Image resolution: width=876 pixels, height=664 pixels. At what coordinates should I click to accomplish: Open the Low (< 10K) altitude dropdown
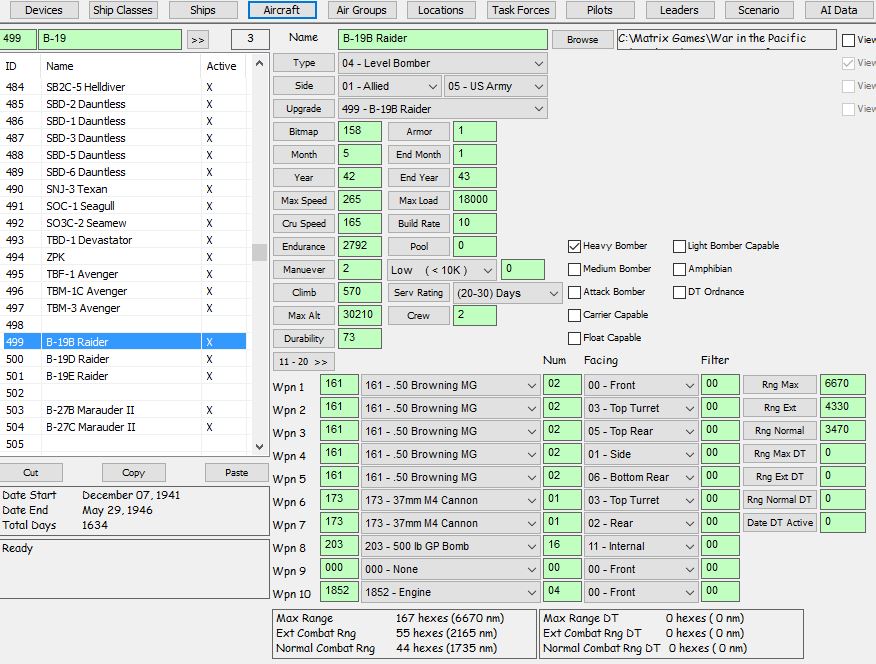[x=442, y=270]
